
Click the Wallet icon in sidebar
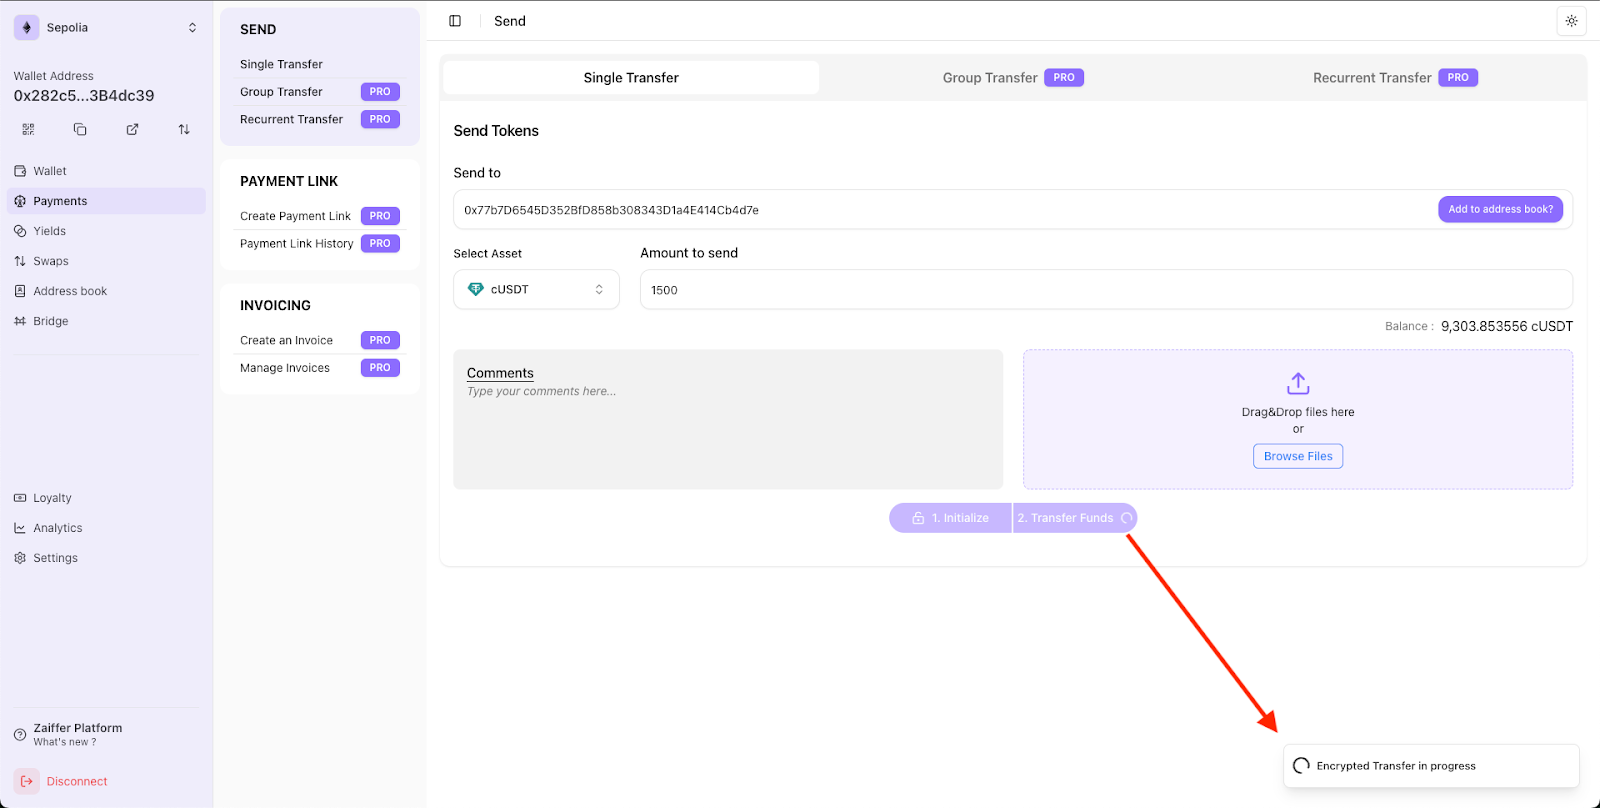[20, 171]
